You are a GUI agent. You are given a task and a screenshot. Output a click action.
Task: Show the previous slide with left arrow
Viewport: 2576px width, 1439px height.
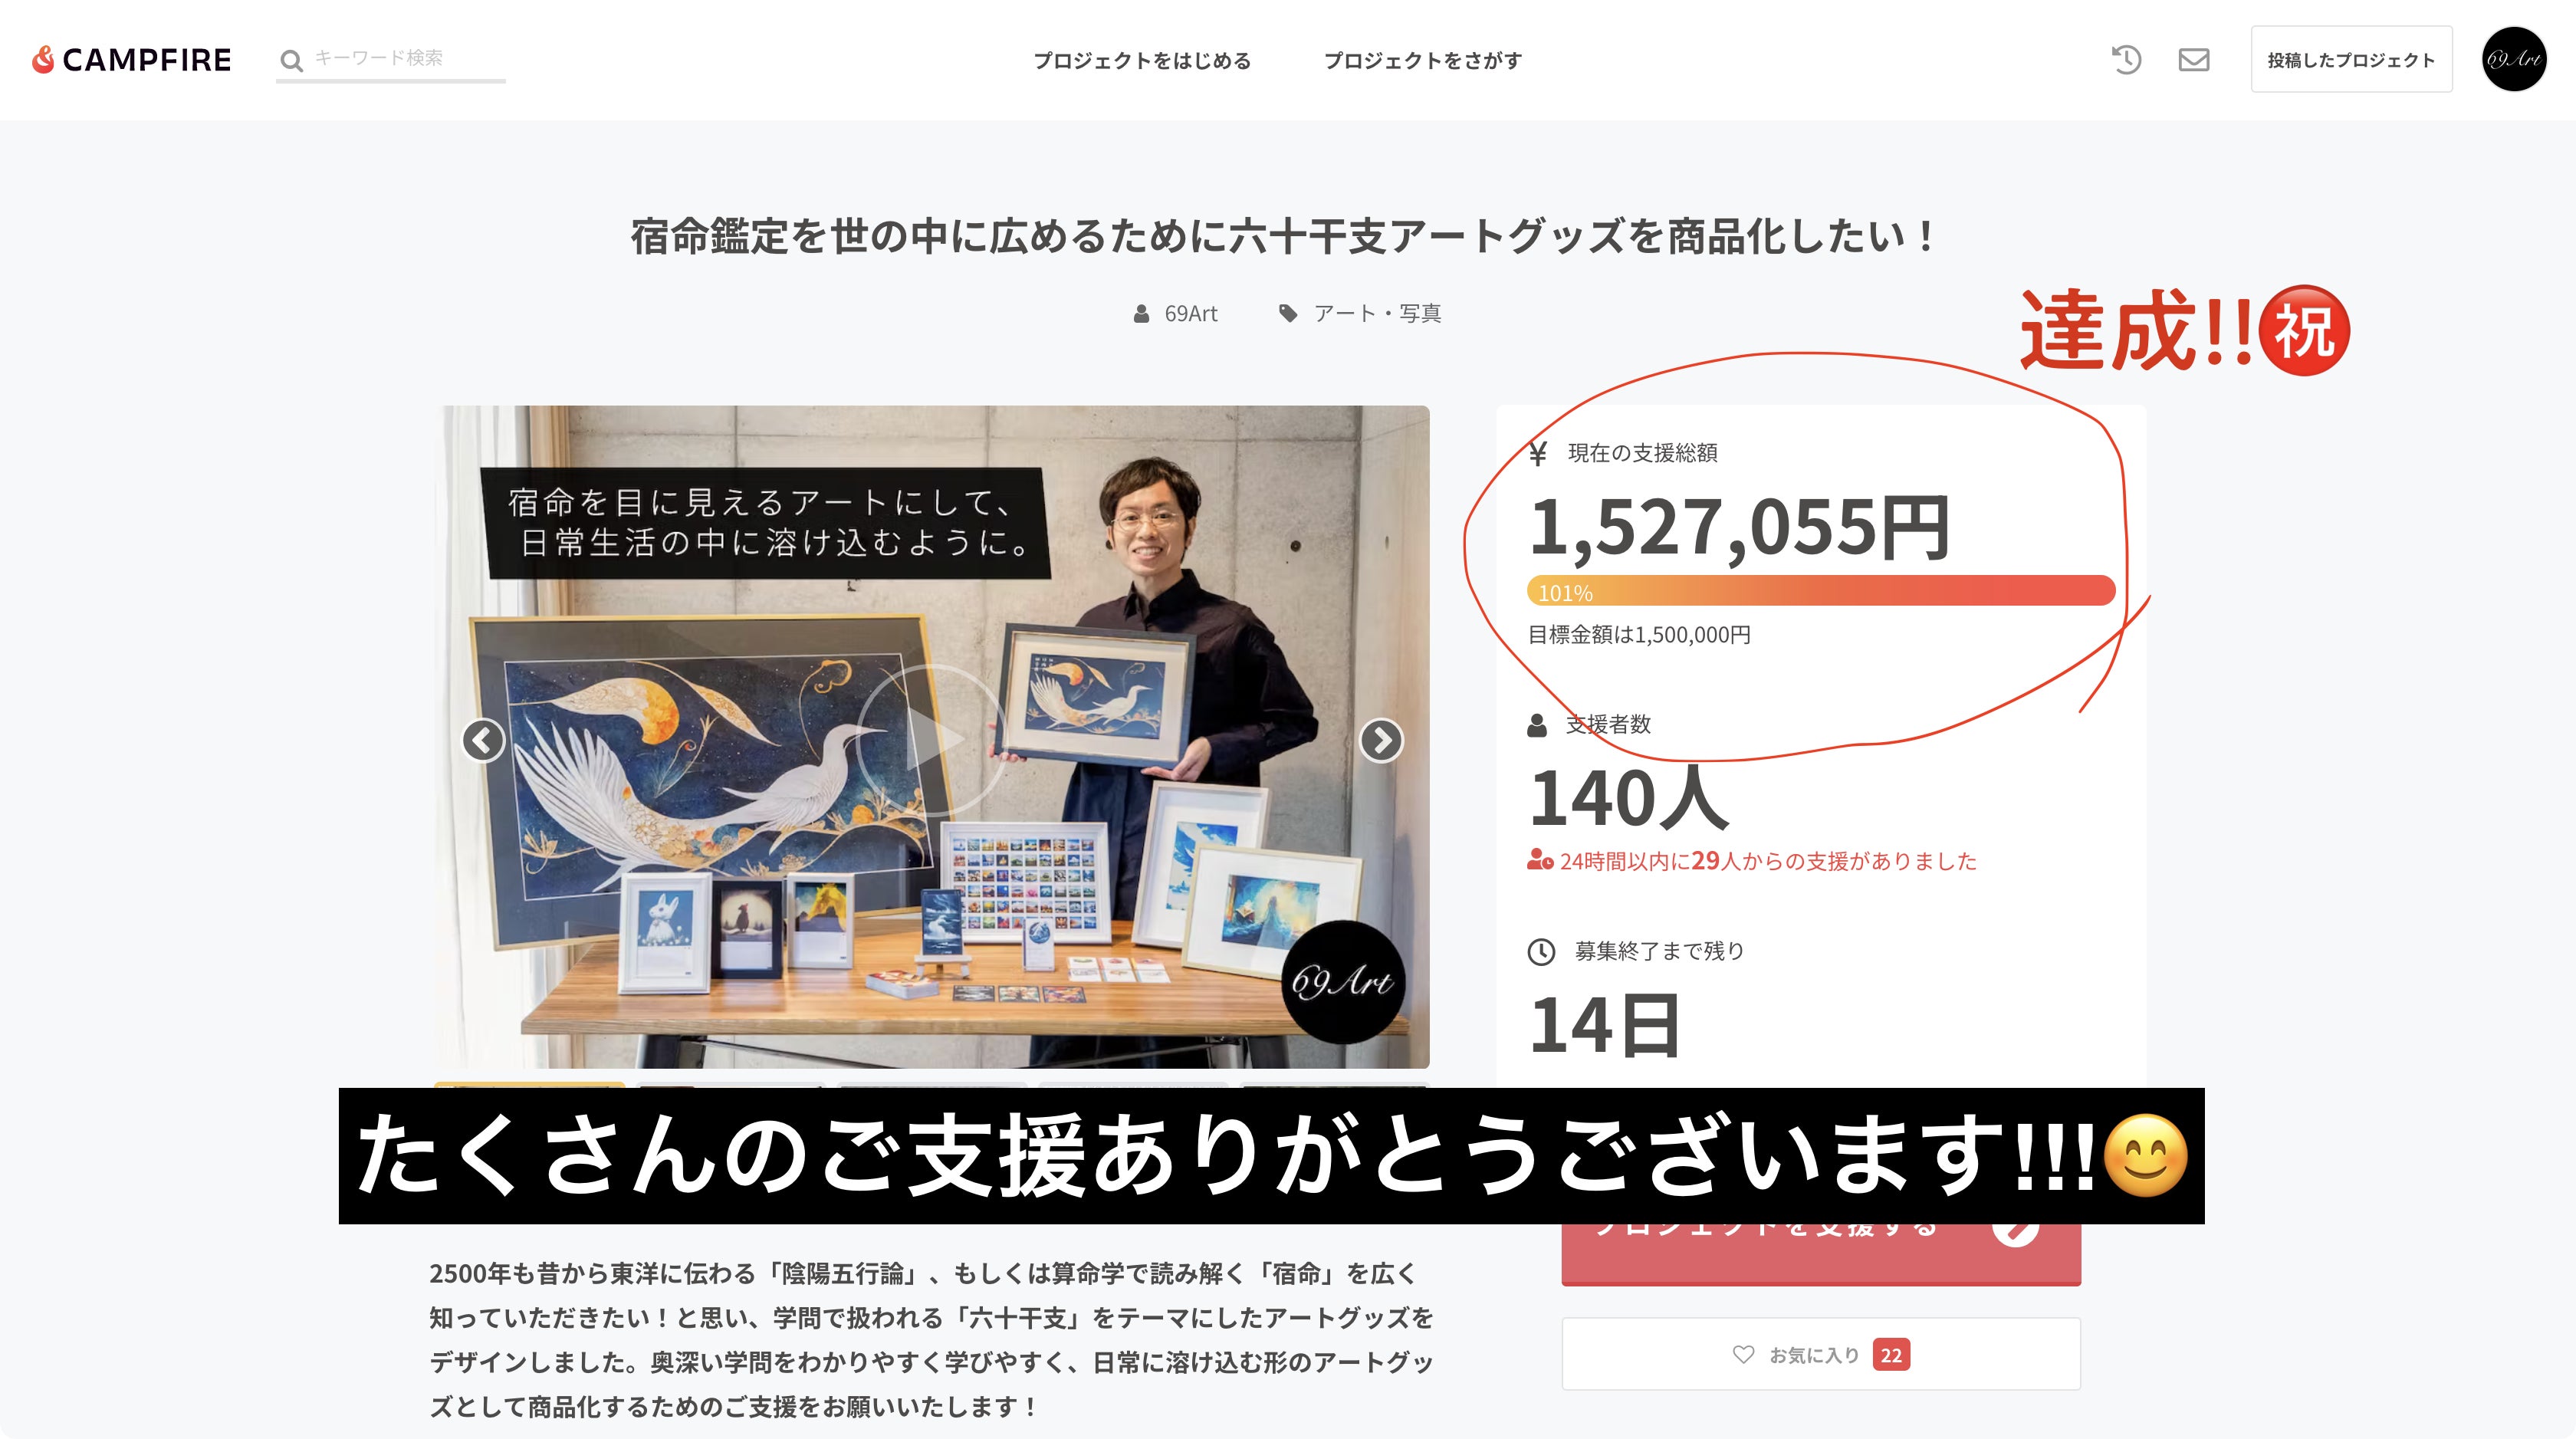point(483,740)
